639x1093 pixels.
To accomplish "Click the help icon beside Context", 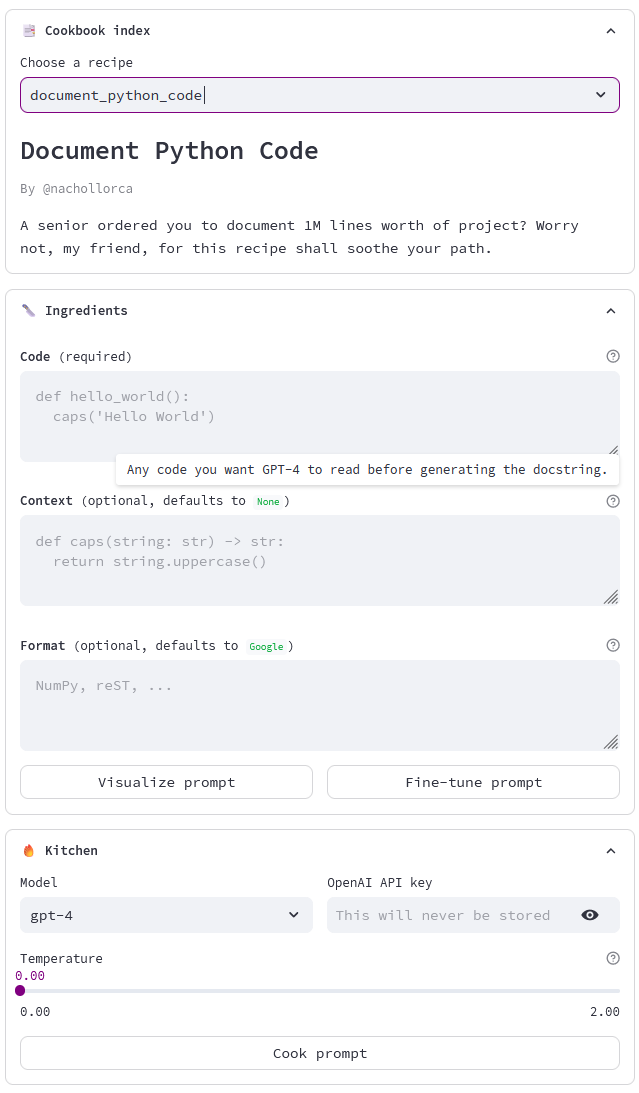I will click(613, 501).
